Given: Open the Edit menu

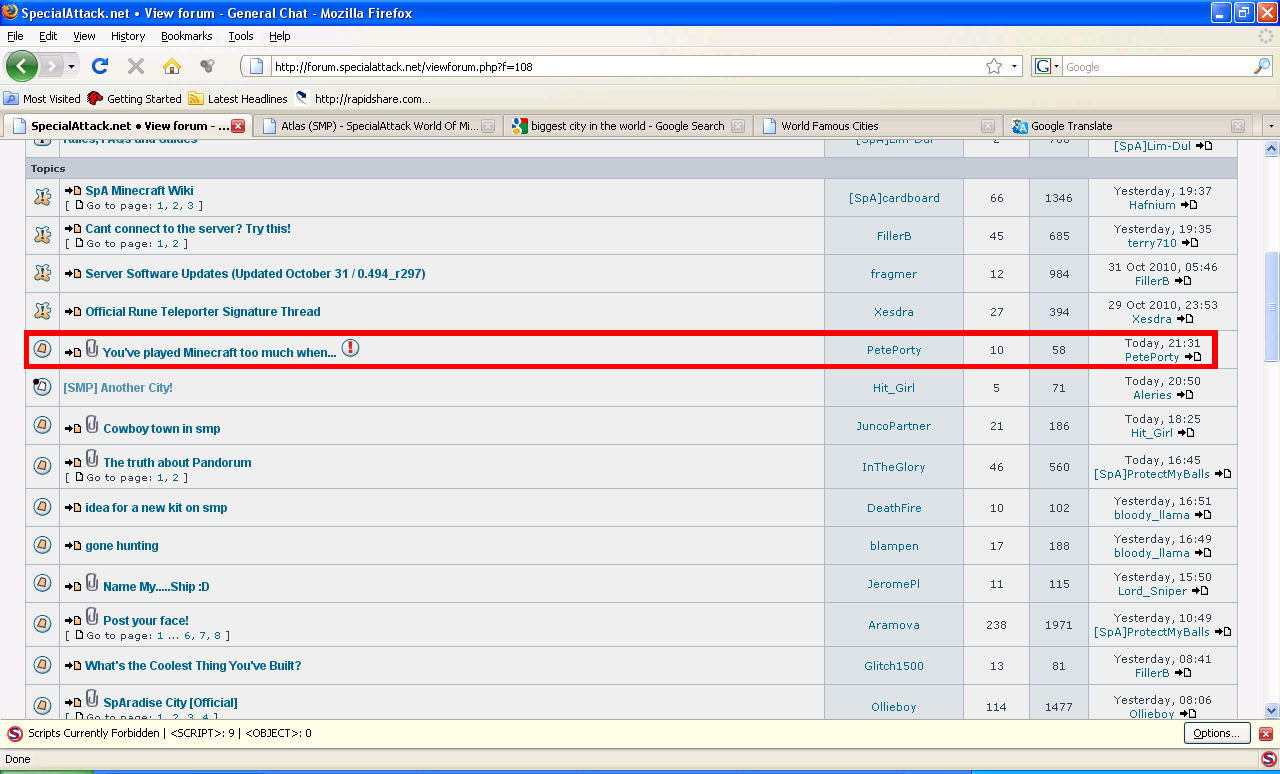Looking at the screenshot, I should click(x=48, y=36).
